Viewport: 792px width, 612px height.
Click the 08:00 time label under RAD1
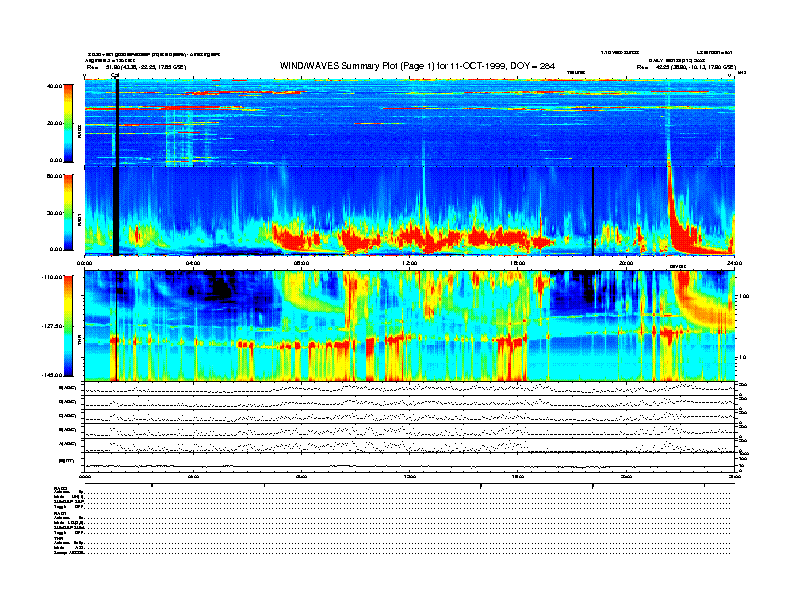tap(301, 263)
